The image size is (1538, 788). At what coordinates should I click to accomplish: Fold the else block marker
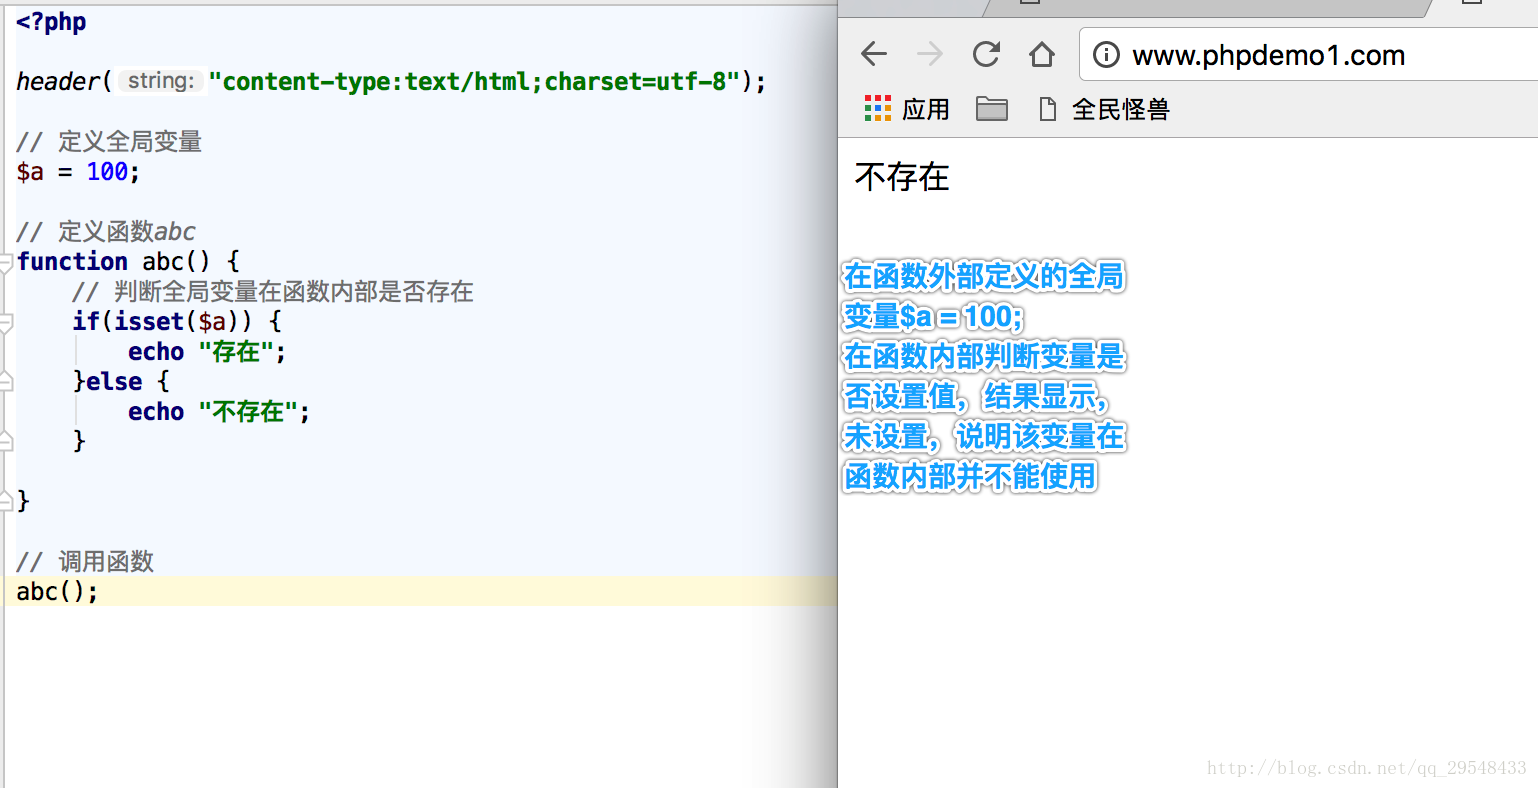coord(5,381)
